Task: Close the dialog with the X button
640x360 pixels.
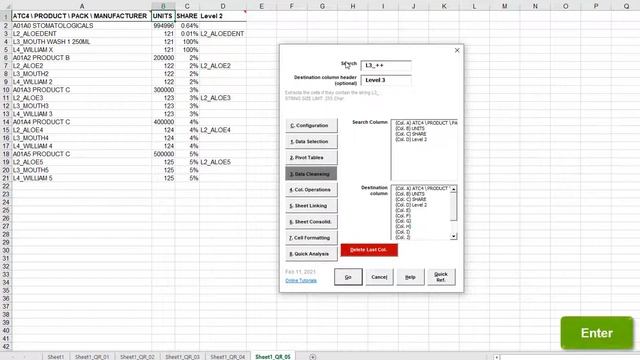Action: click(457, 50)
